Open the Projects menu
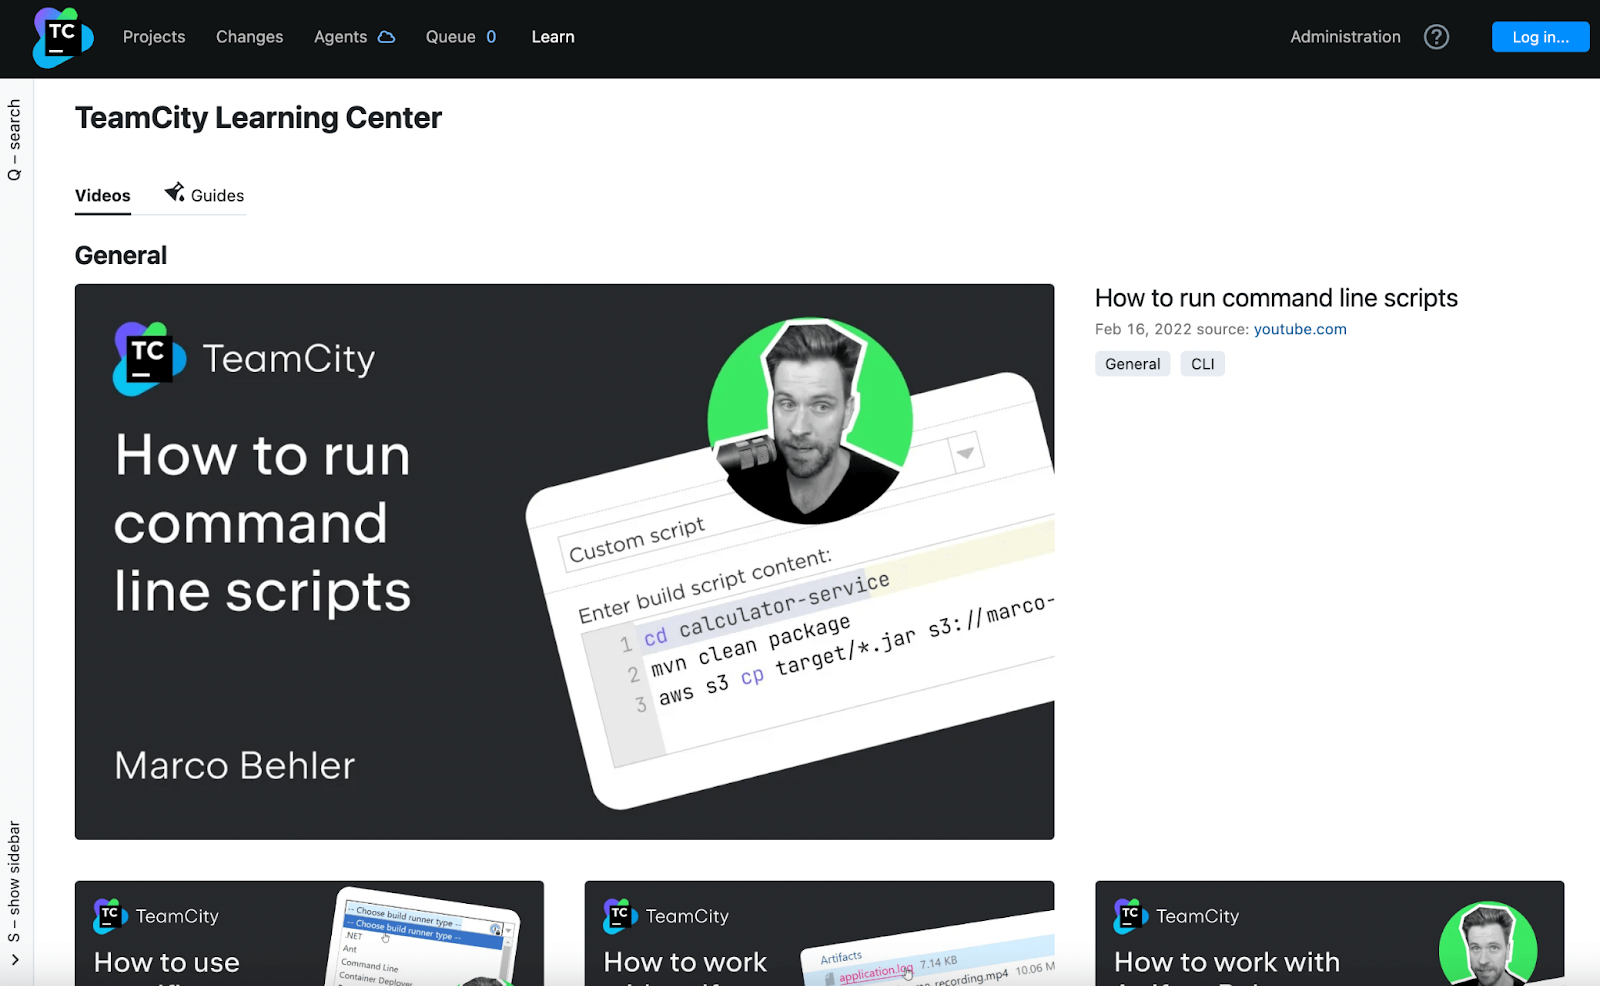 154,37
